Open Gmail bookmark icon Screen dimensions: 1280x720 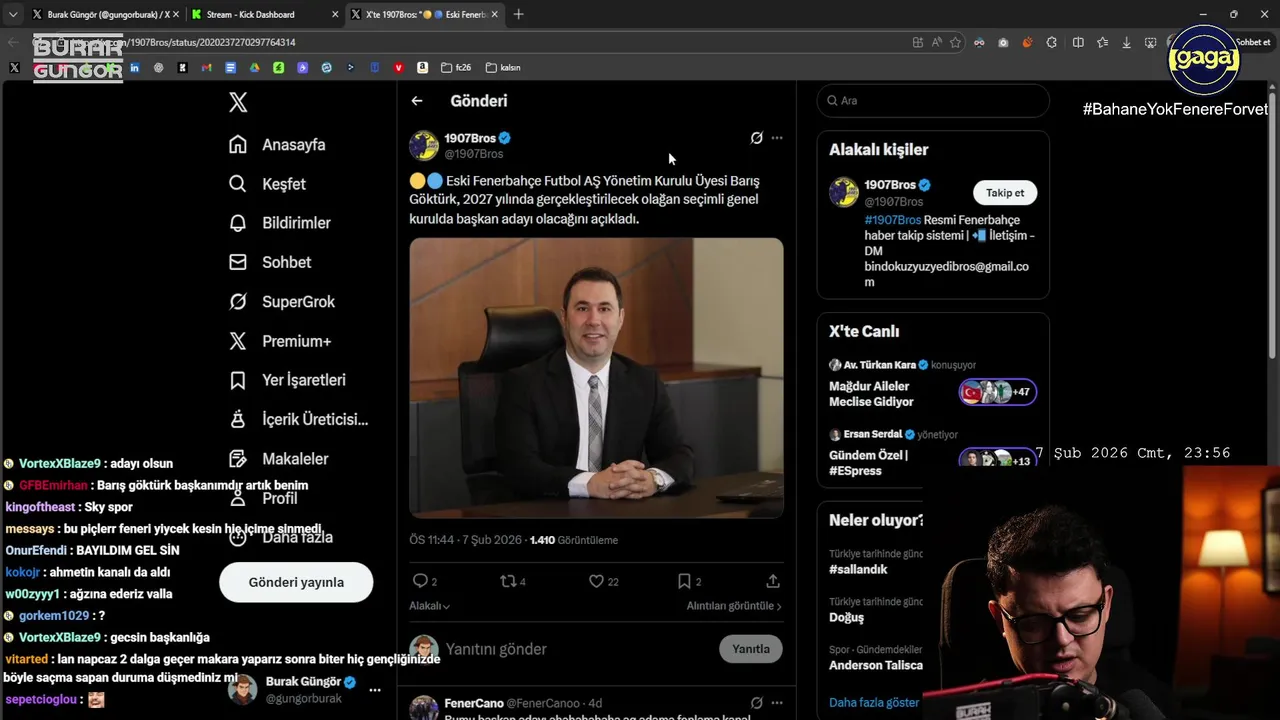pos(206,68)
